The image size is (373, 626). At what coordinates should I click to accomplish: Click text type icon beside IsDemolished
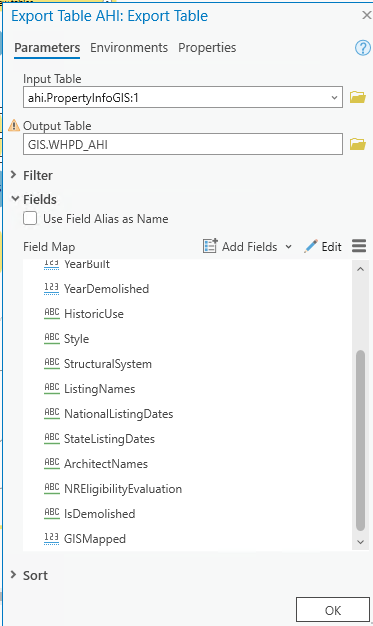[x=52, y=513]
